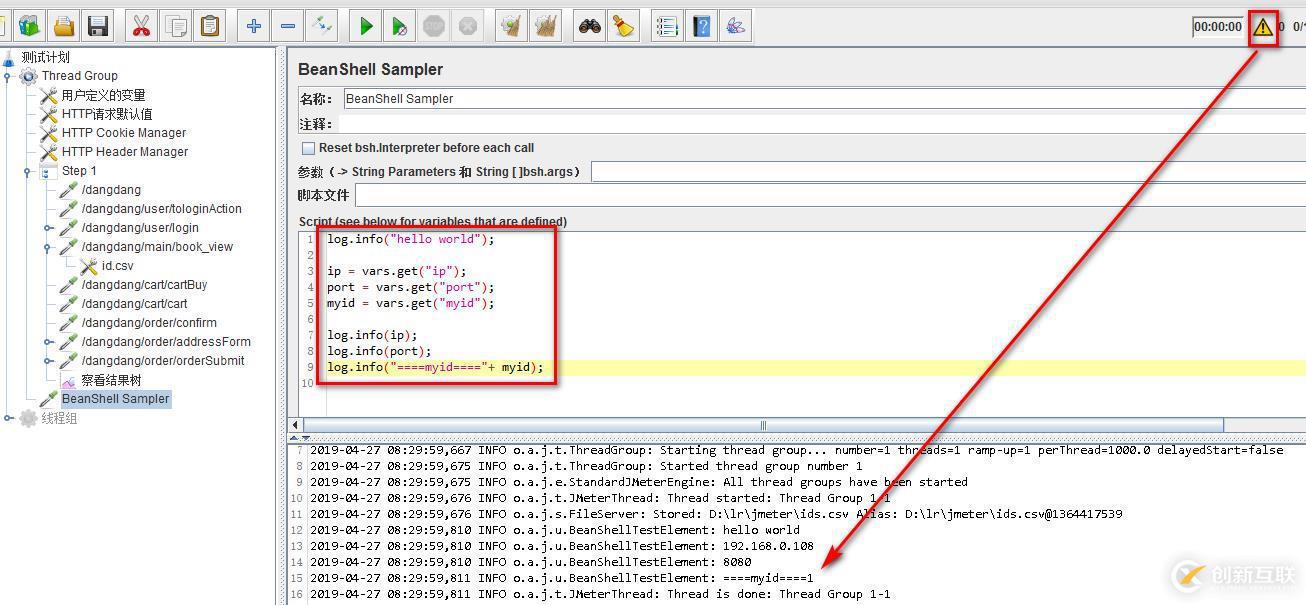Click the green Start test button
This screenshot has width=1306, height=605.
click(366, 27)
